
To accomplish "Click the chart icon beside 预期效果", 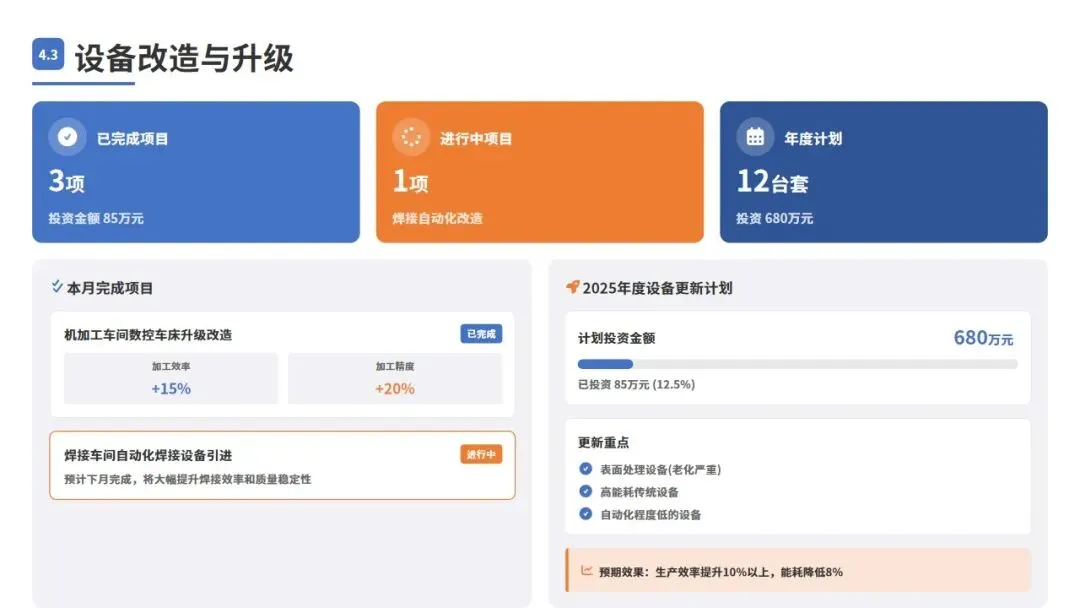I will pyautogui.click(x=587, y=570).
